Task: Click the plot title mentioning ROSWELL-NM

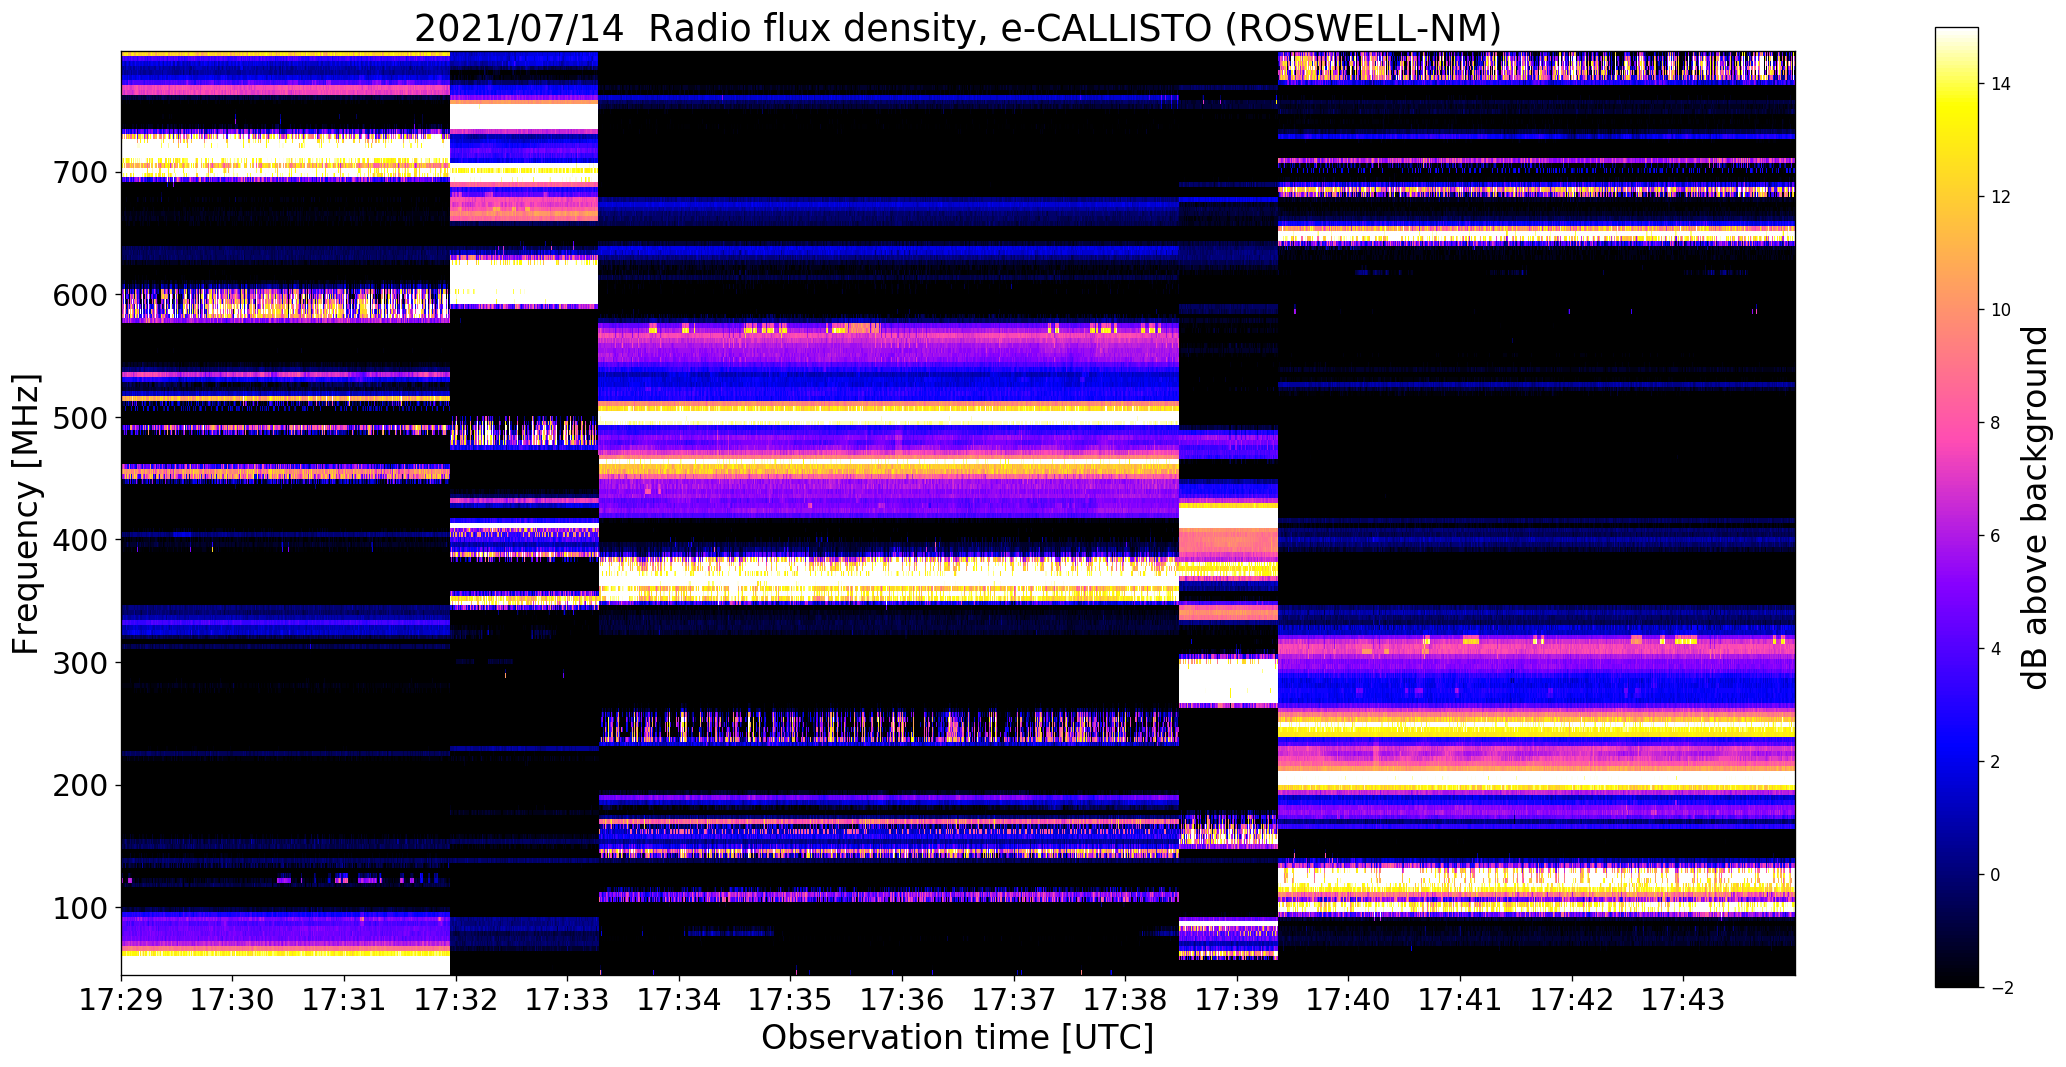Action: point(957,28)
